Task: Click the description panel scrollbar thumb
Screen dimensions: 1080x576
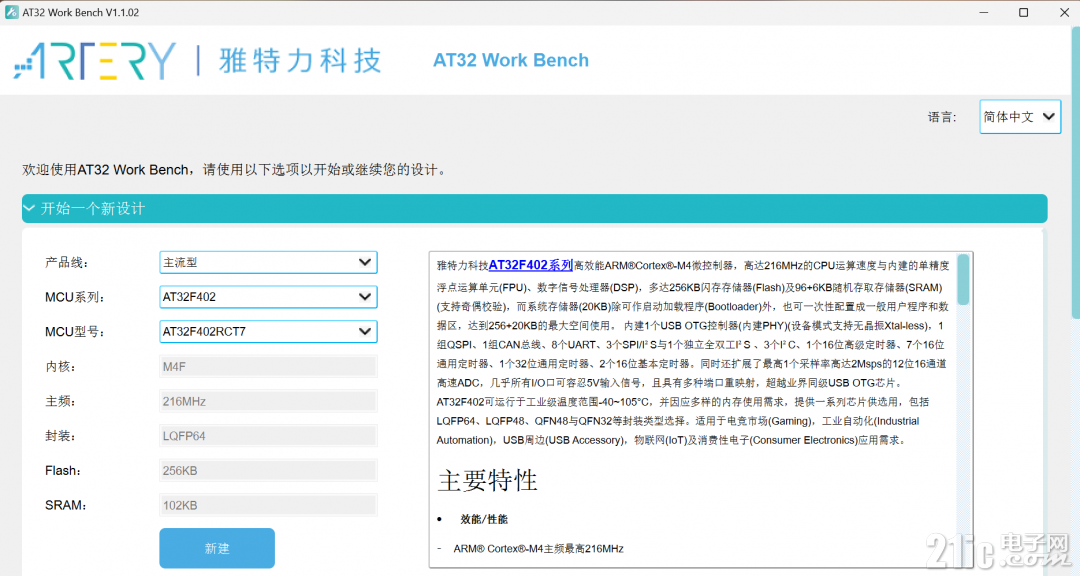Action: (963, 280)
